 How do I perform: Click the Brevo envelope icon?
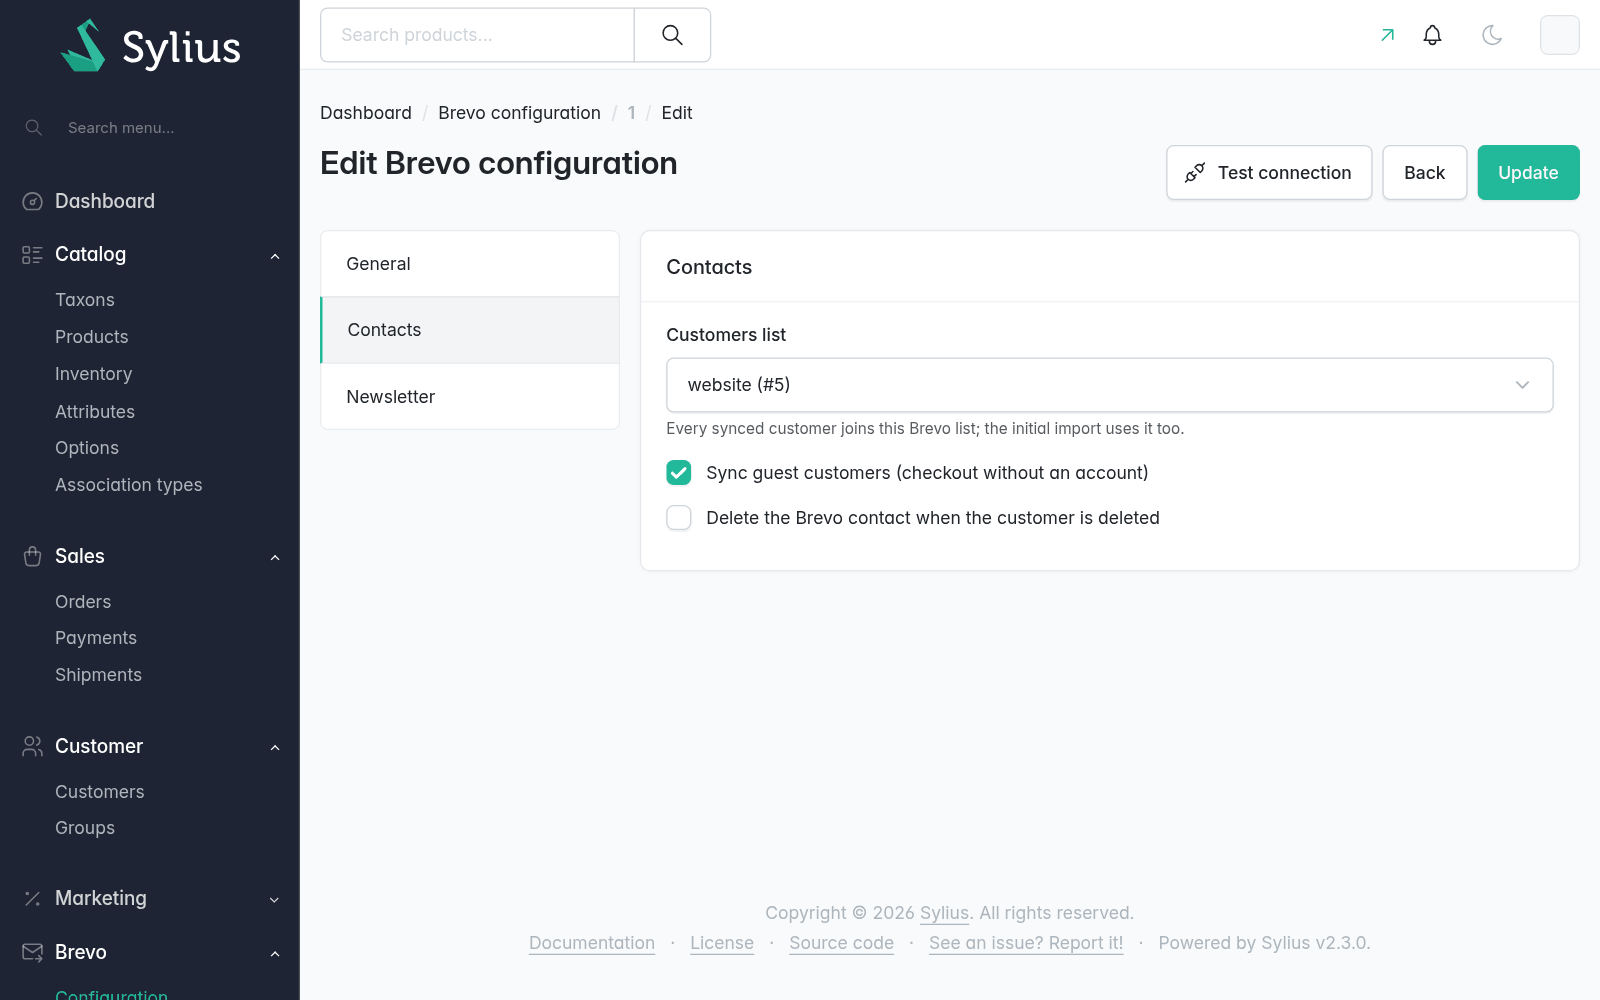[x=32, y=952]
